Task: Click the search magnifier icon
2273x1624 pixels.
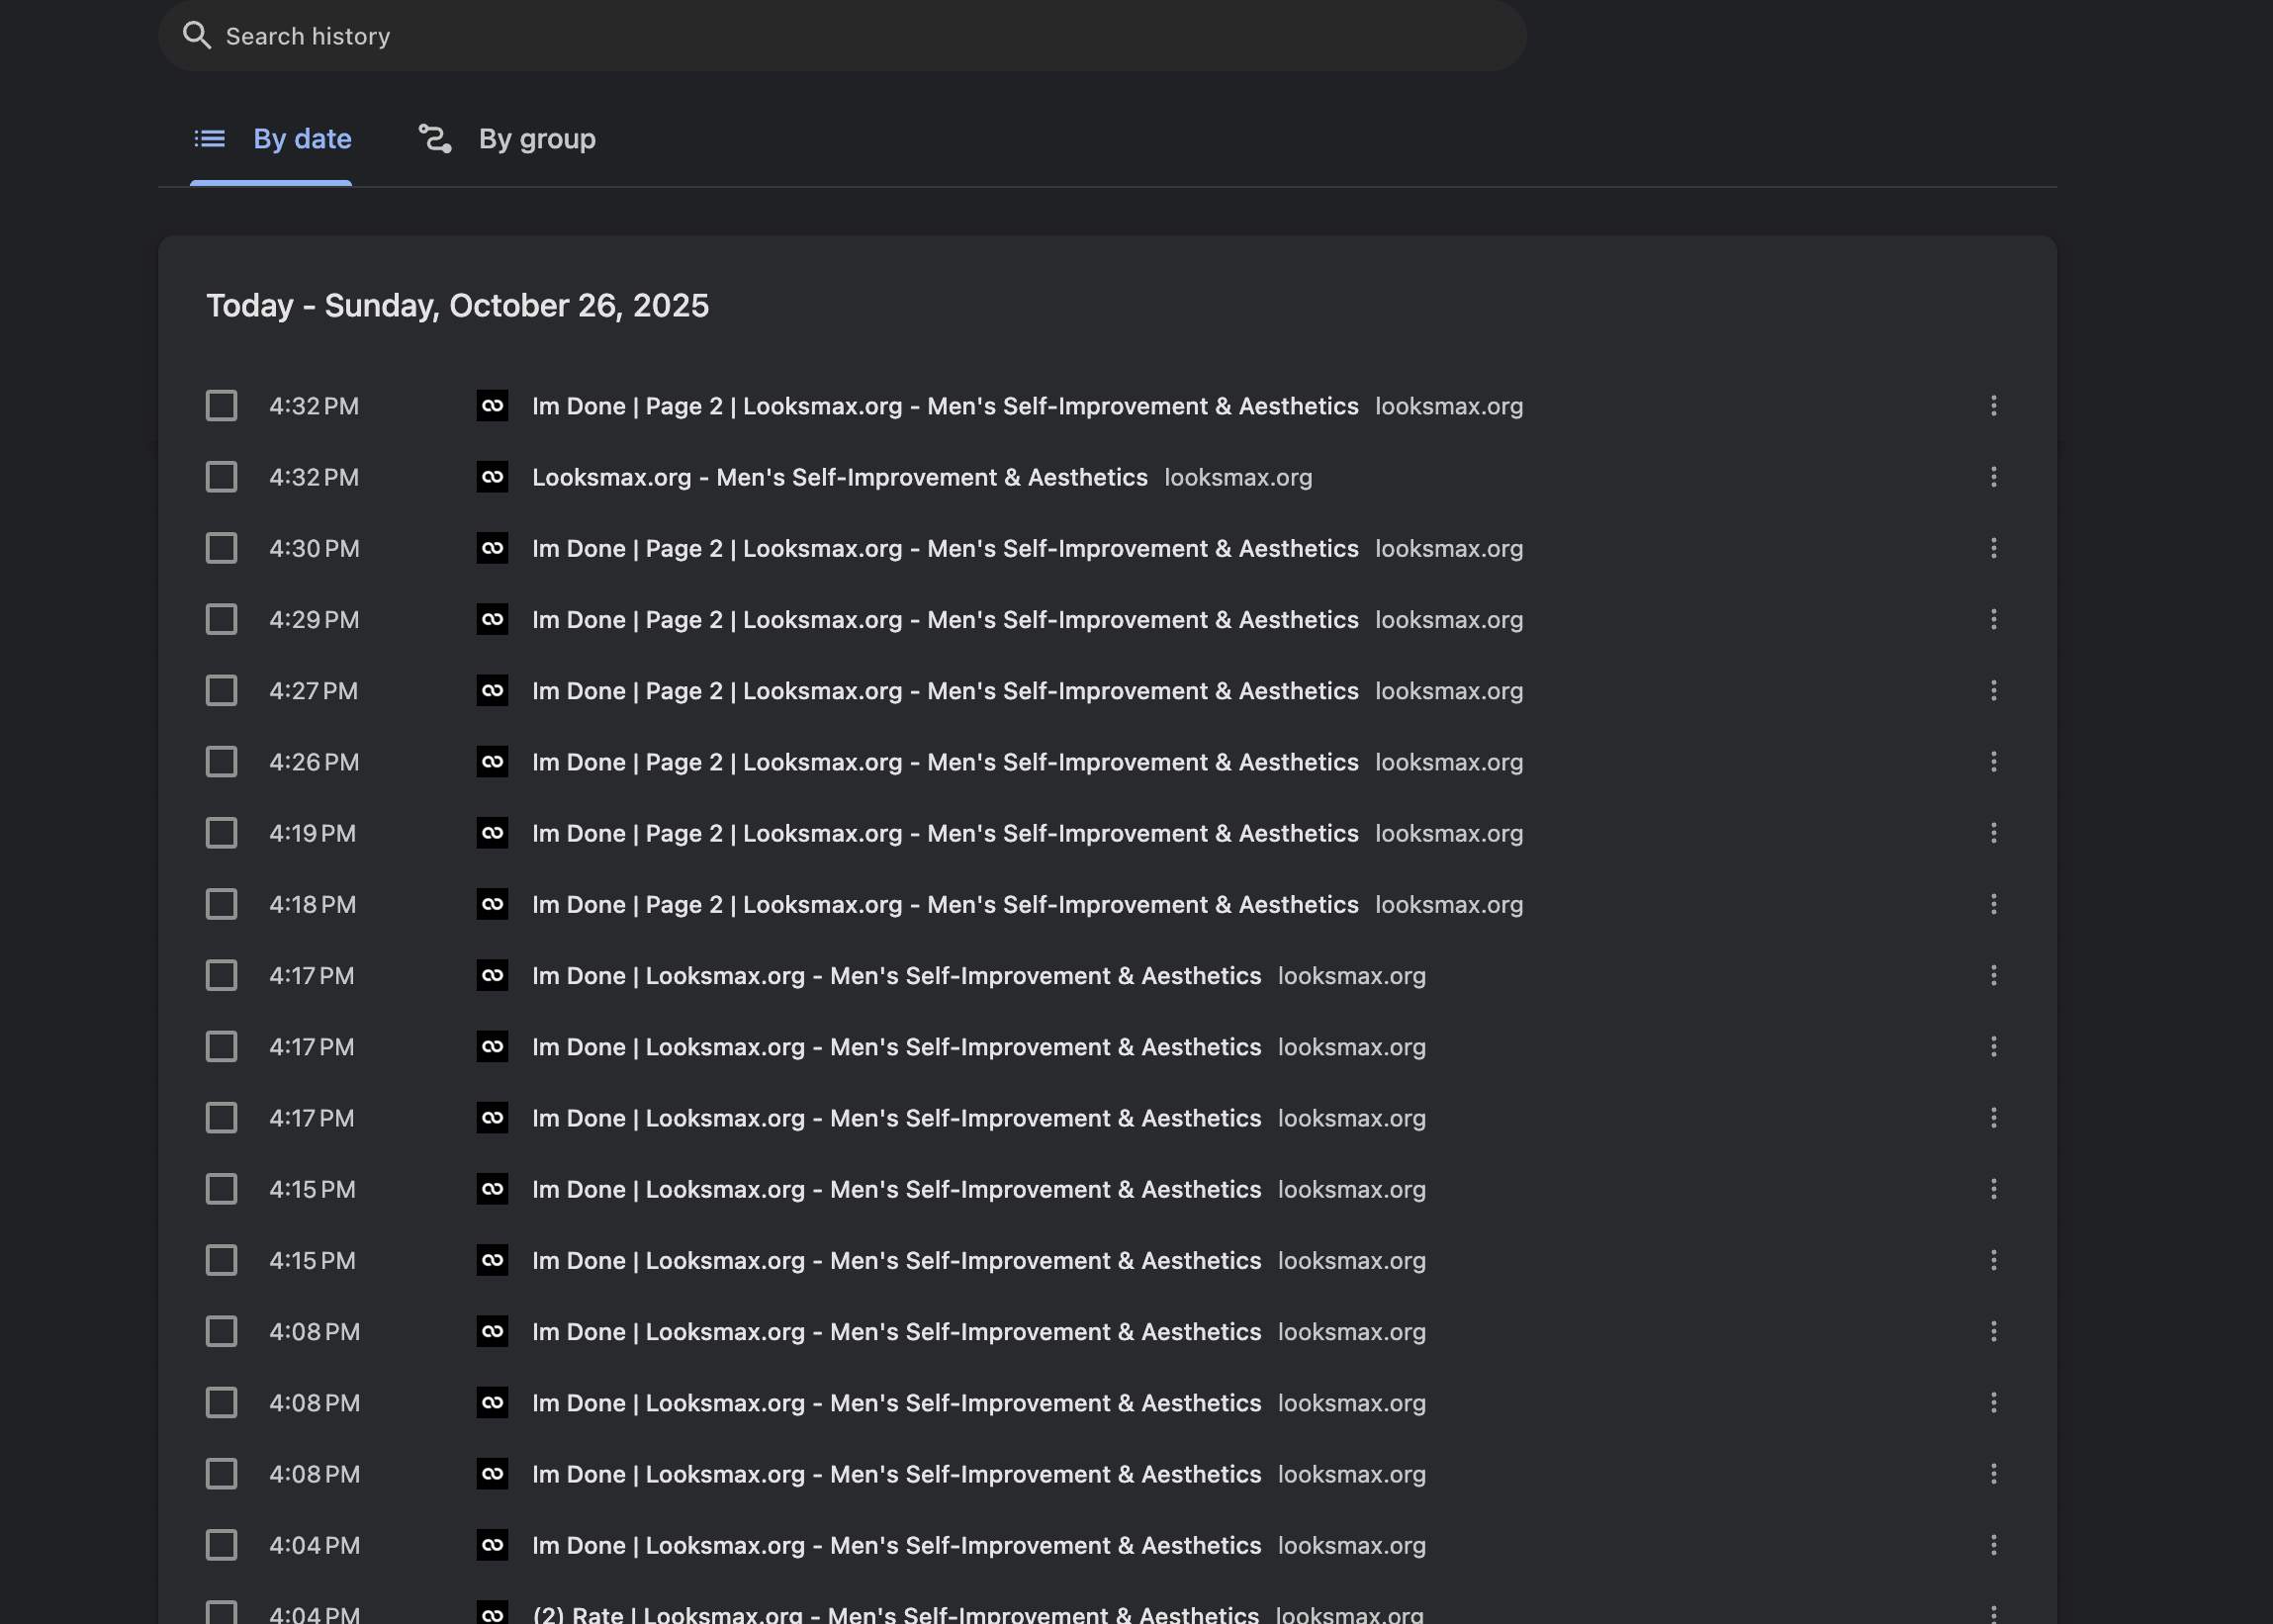Action: [197, 36]
